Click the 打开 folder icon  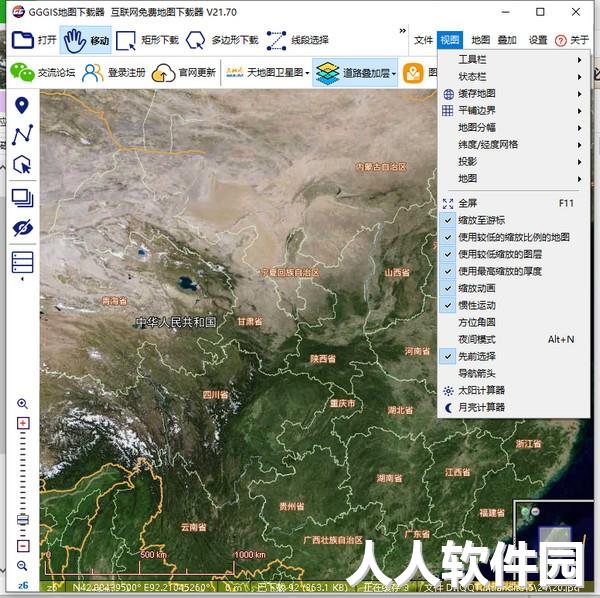click(x=23, y=40)
